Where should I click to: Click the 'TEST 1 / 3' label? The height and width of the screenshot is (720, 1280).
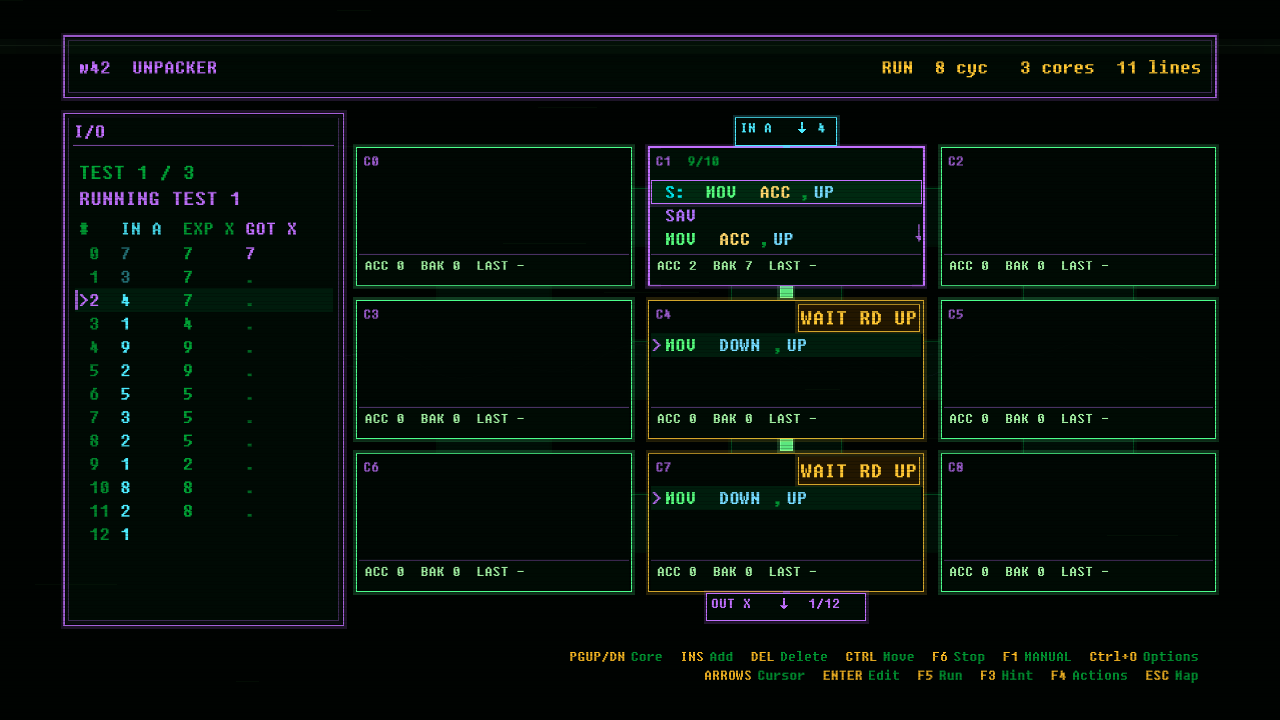coord(137,173)
